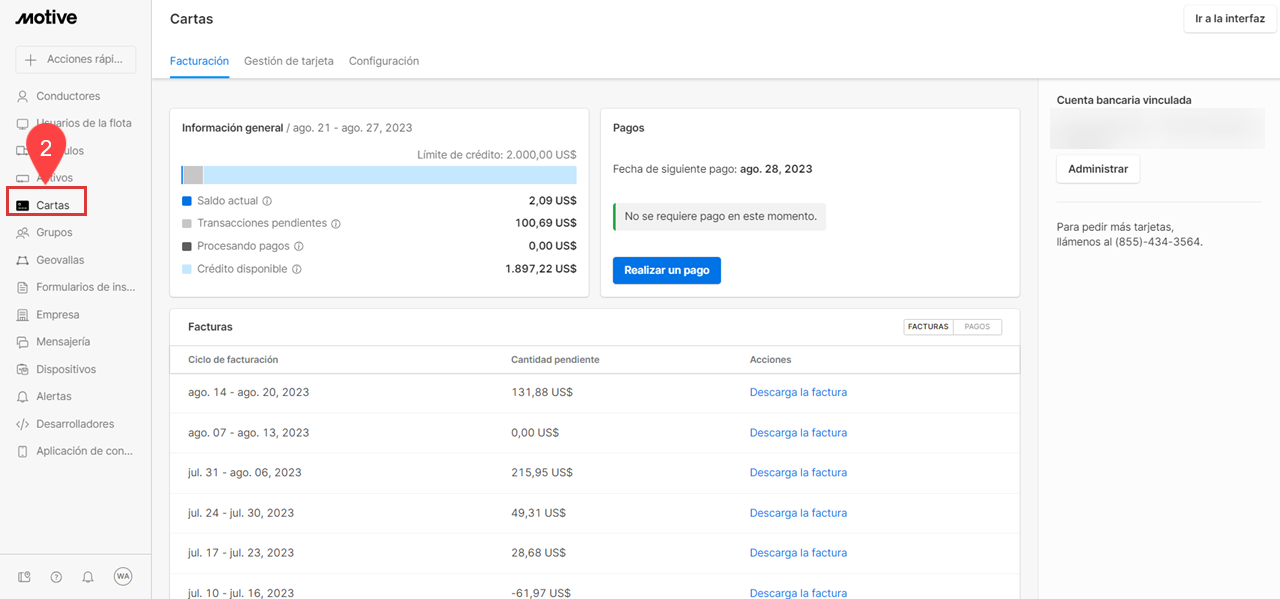The image size is (1280, 599).
Task: Click the notifications bell at sidebar bottom
Action: point(88,577)
